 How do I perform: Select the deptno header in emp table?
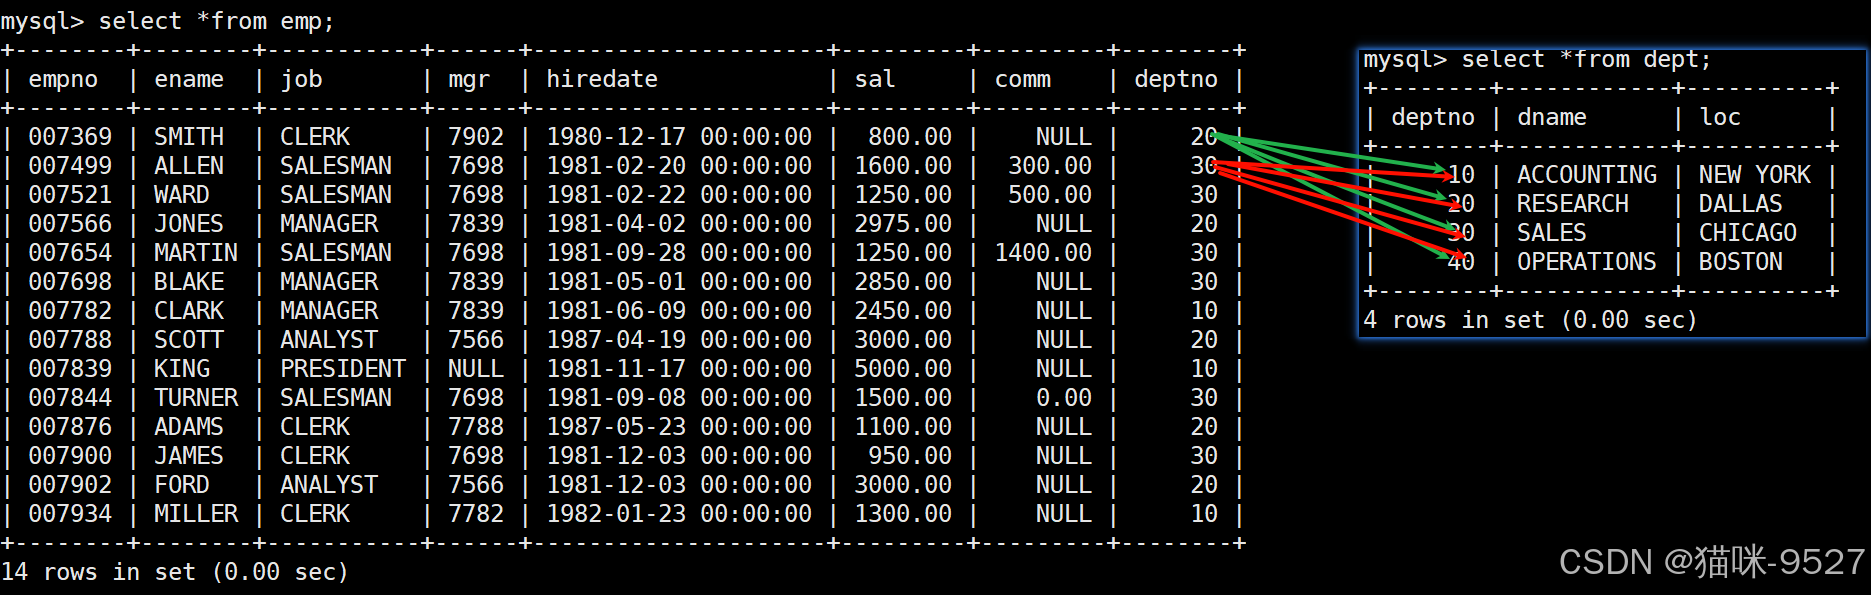1176,79
